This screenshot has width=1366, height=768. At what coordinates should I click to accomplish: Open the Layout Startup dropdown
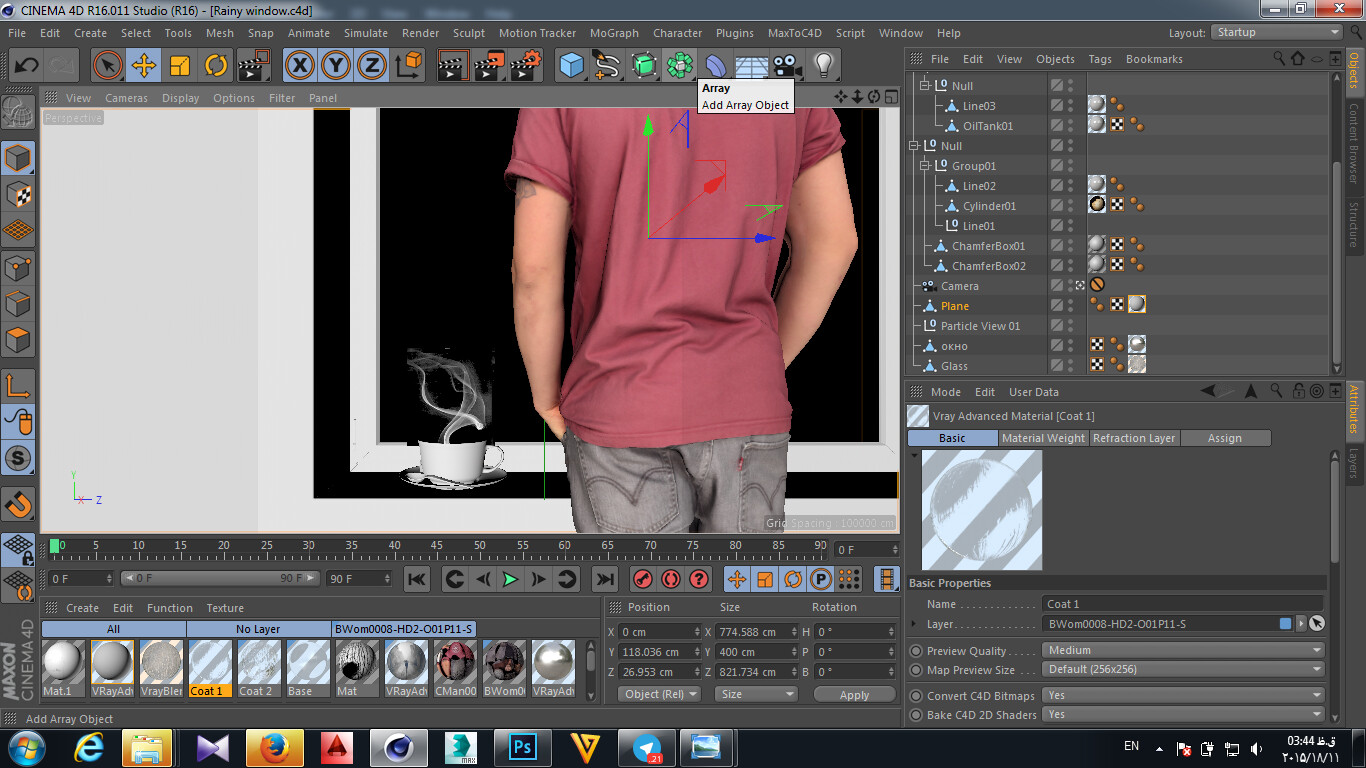tap(1276, 32)
